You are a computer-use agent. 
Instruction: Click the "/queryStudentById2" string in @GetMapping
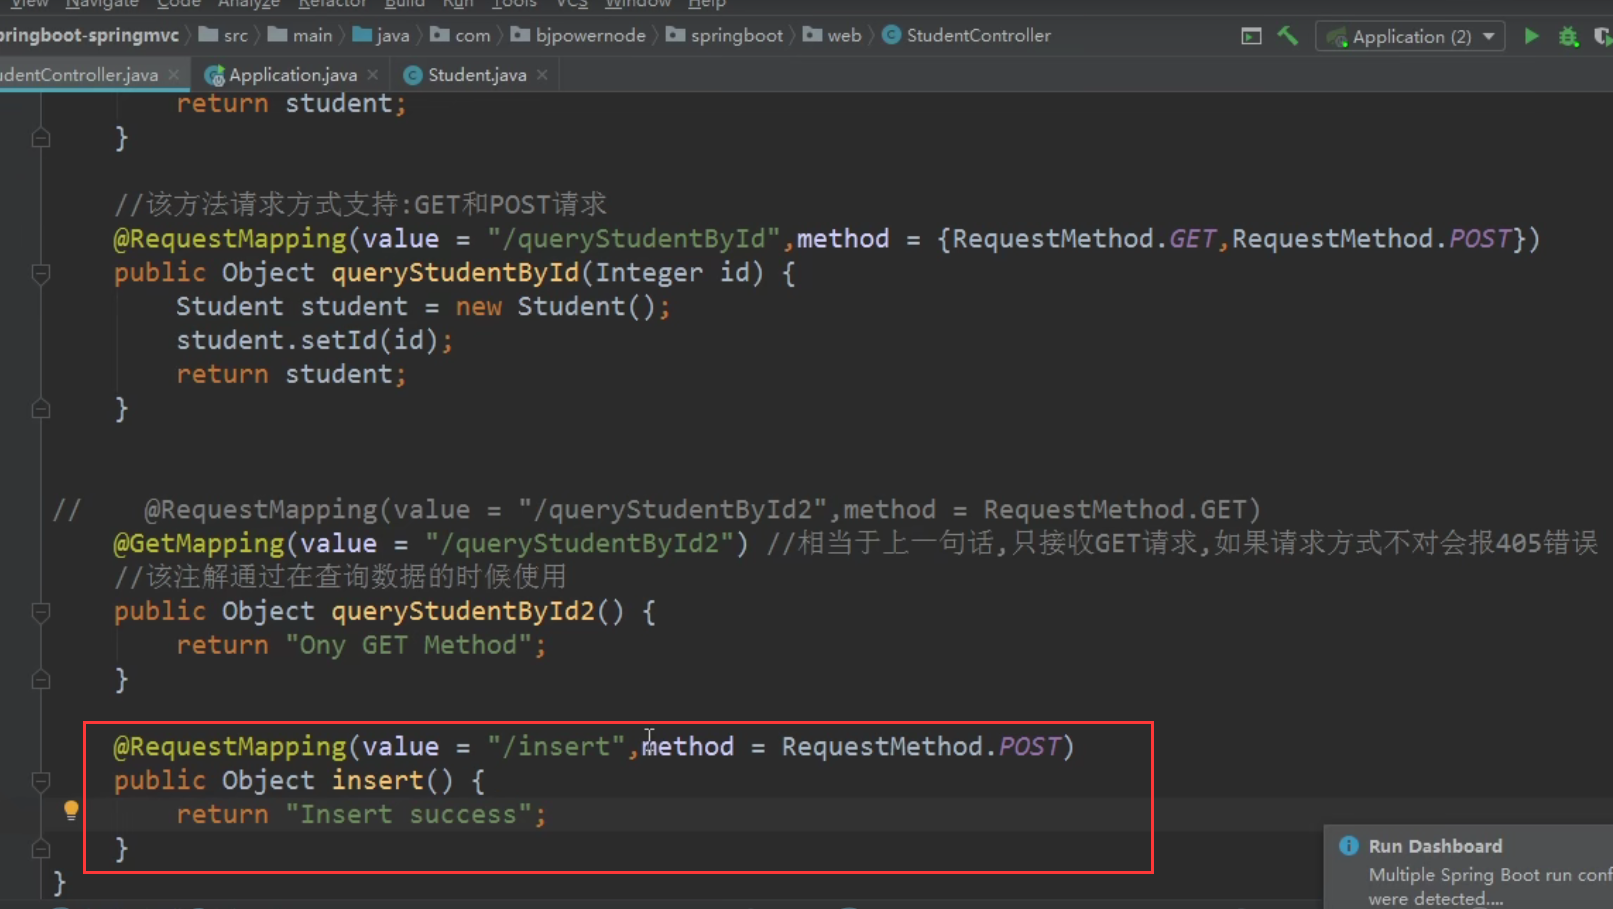click(x=580, y=544)
